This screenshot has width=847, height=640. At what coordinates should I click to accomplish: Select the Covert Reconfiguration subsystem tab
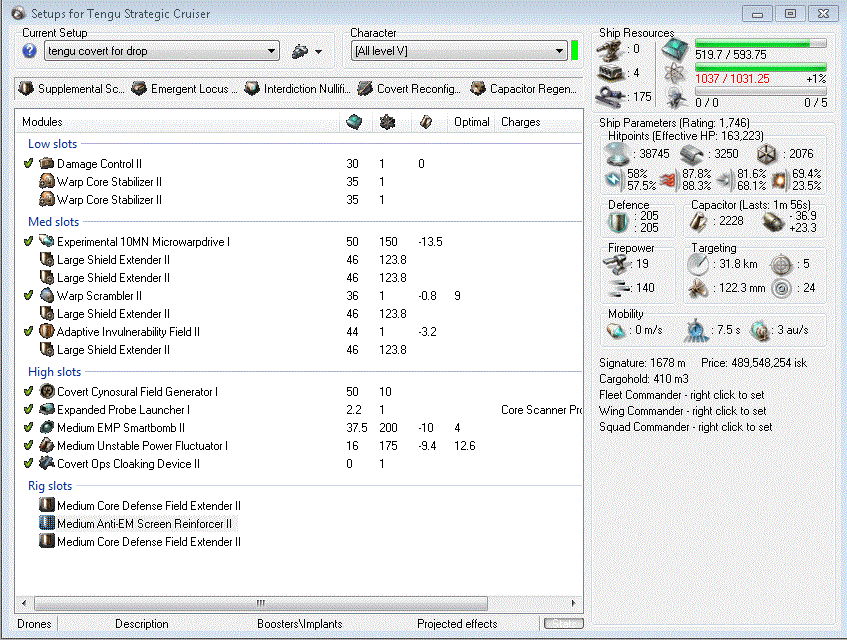[x=411, y=89]
